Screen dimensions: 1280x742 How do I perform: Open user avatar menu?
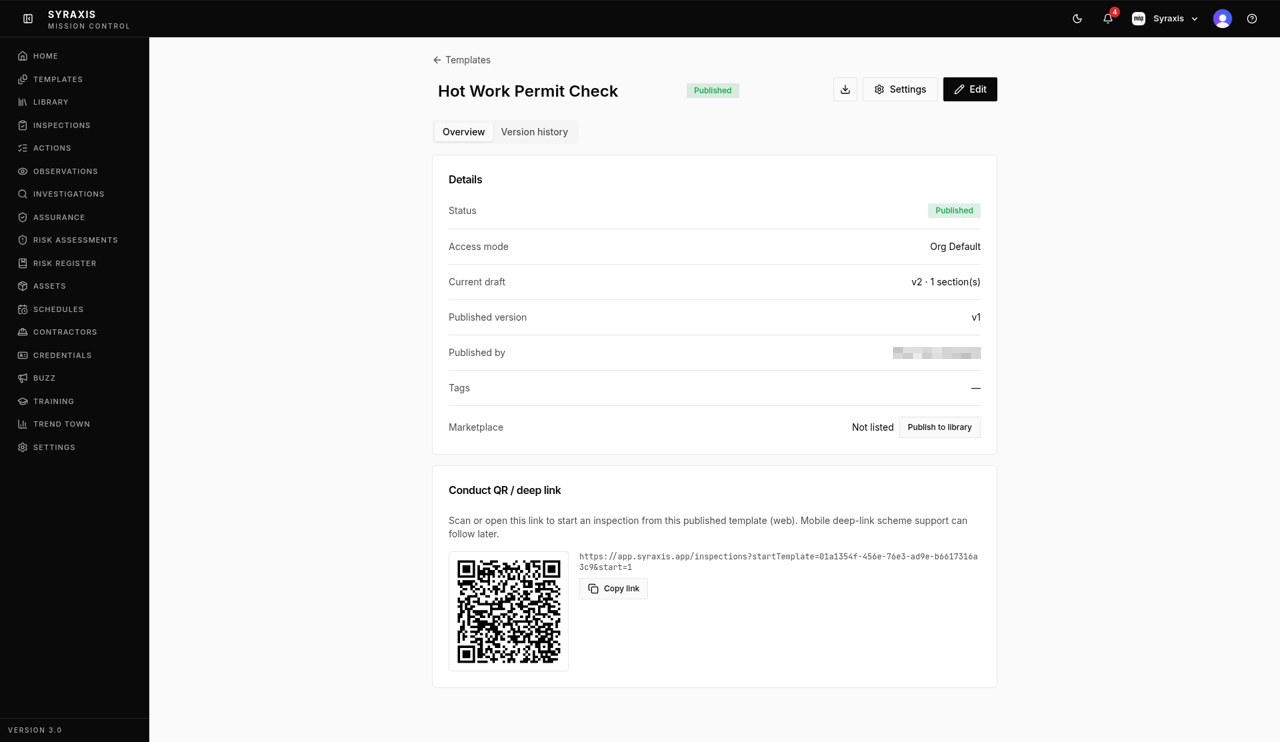pos(1222,19)
